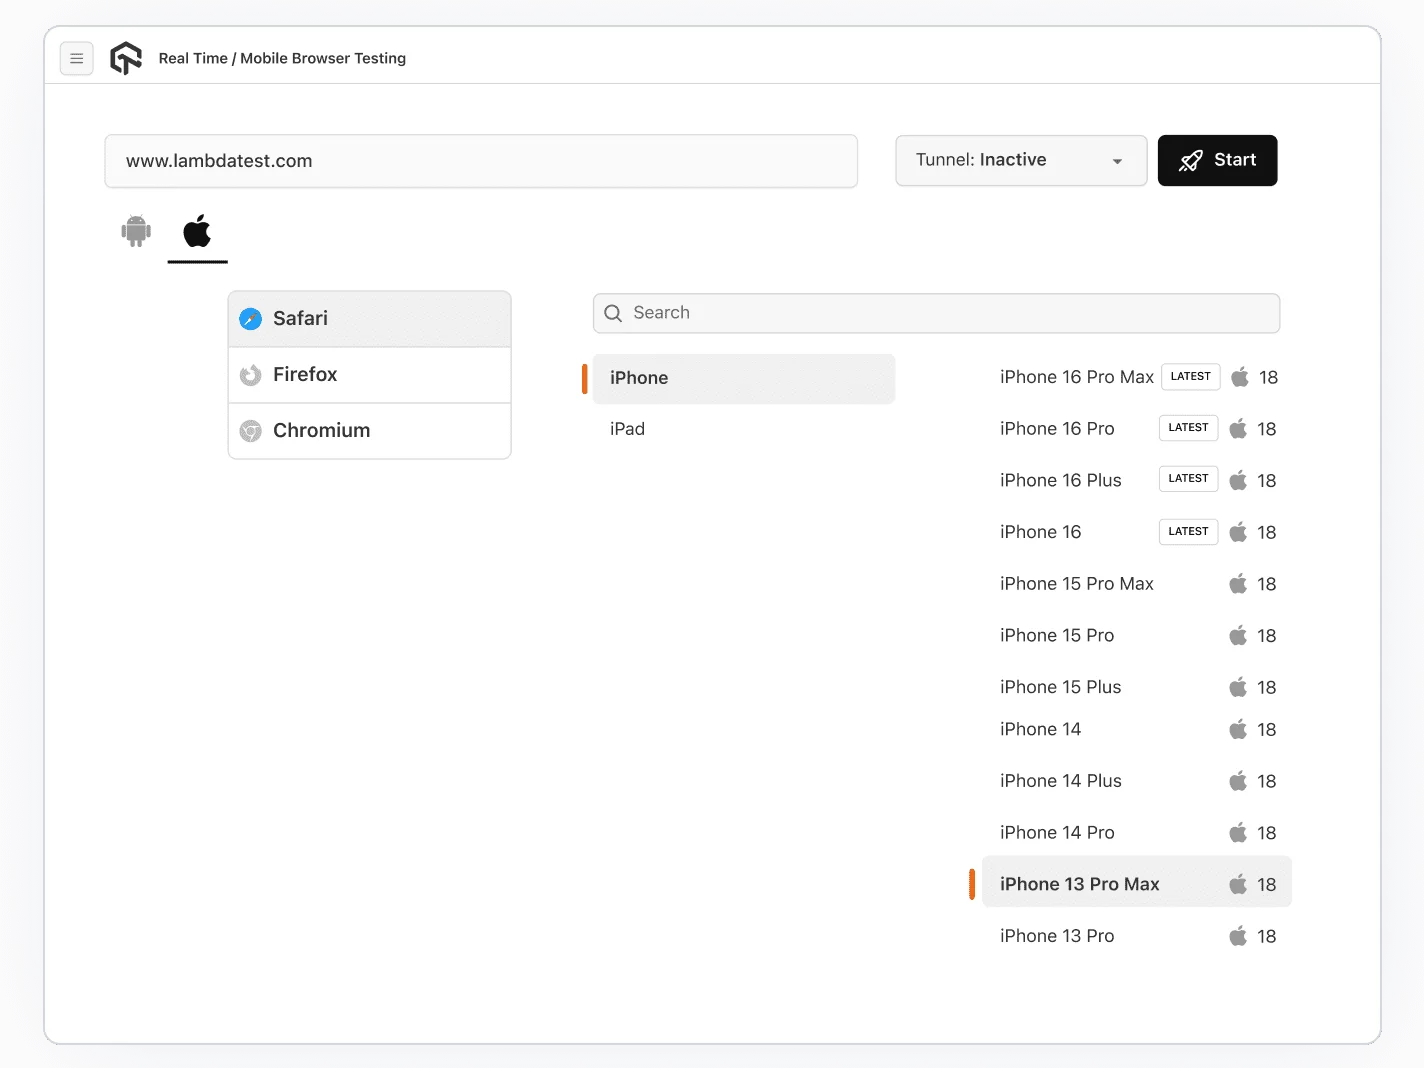The width and height of the screenshot is (1424, 1068).
Task: Click Apple icon on iPhone 14 Pro row
Action: pyautogui.click(x=1238, y=833)
